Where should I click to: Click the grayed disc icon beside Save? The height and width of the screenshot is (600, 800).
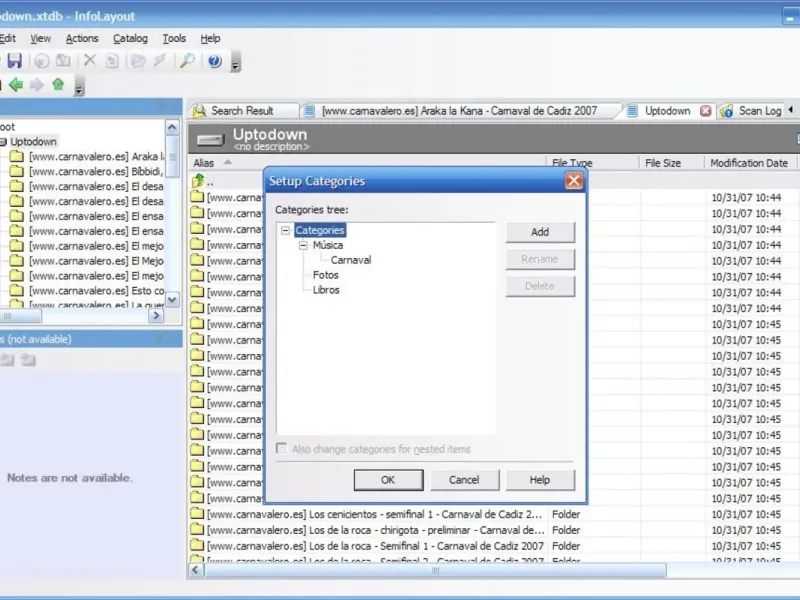pos(42,61)
